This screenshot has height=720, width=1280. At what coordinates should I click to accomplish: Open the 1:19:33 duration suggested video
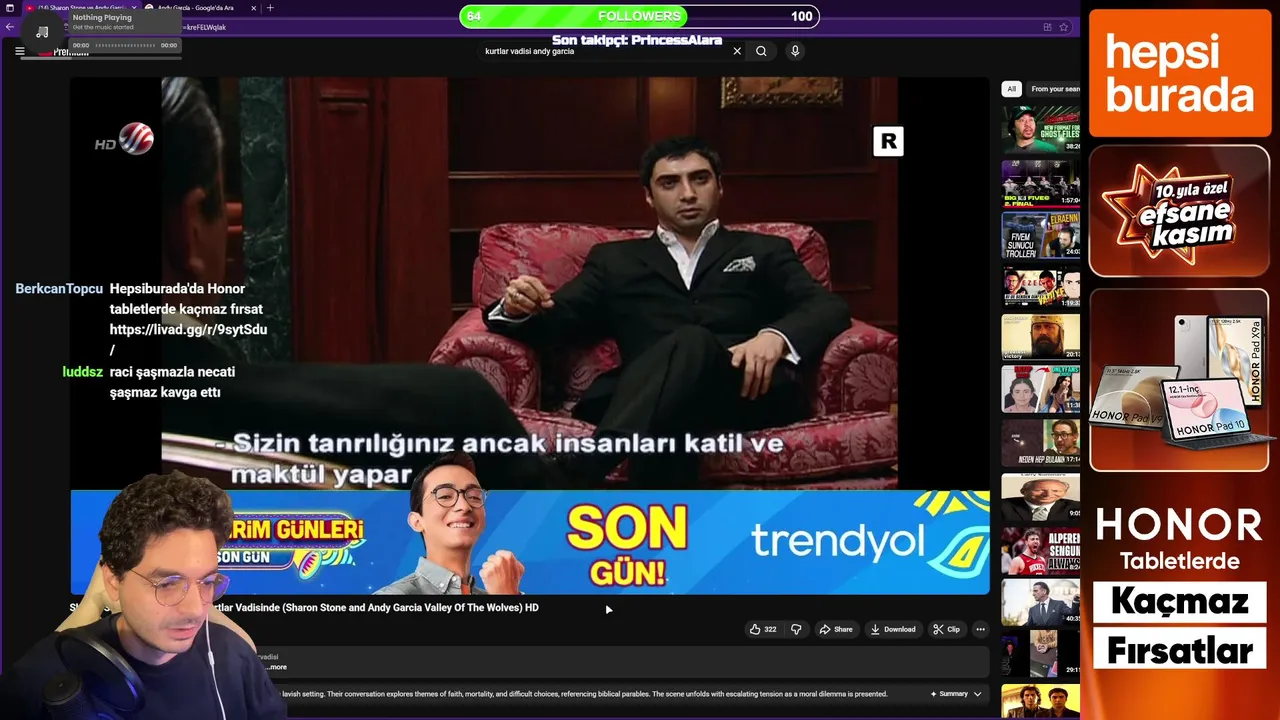[1041, 287]
